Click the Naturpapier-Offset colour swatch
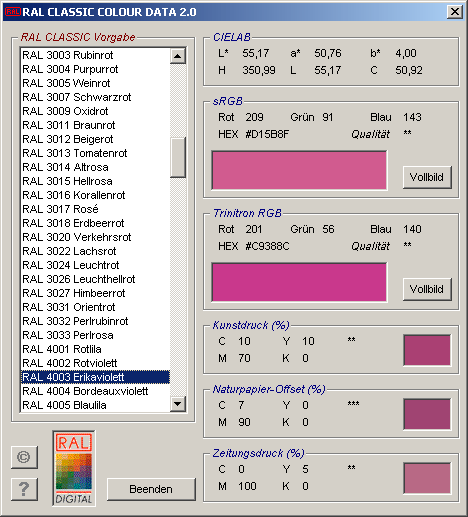 pos(427,414)
